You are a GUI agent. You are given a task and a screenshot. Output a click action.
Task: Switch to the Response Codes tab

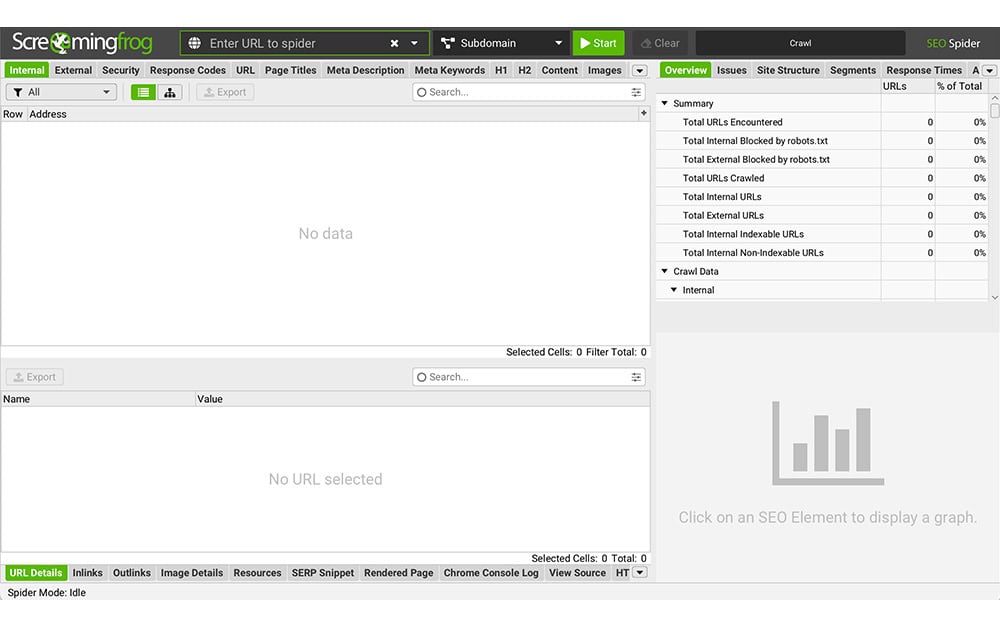click(x=187, y=70)
